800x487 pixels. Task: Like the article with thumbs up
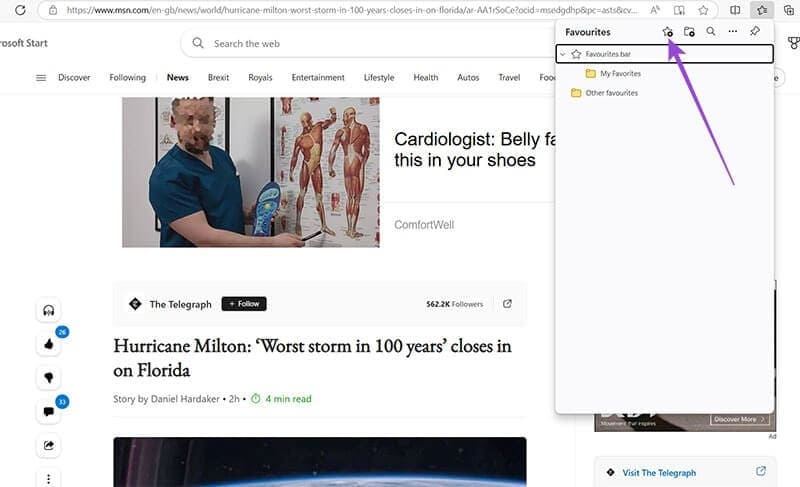tap(48, 344)
